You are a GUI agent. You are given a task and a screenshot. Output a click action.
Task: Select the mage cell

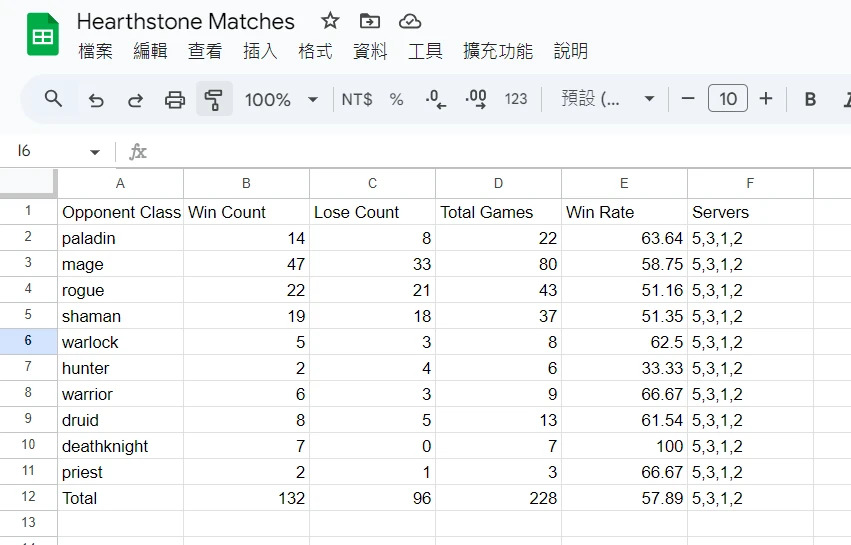(120, 264)
